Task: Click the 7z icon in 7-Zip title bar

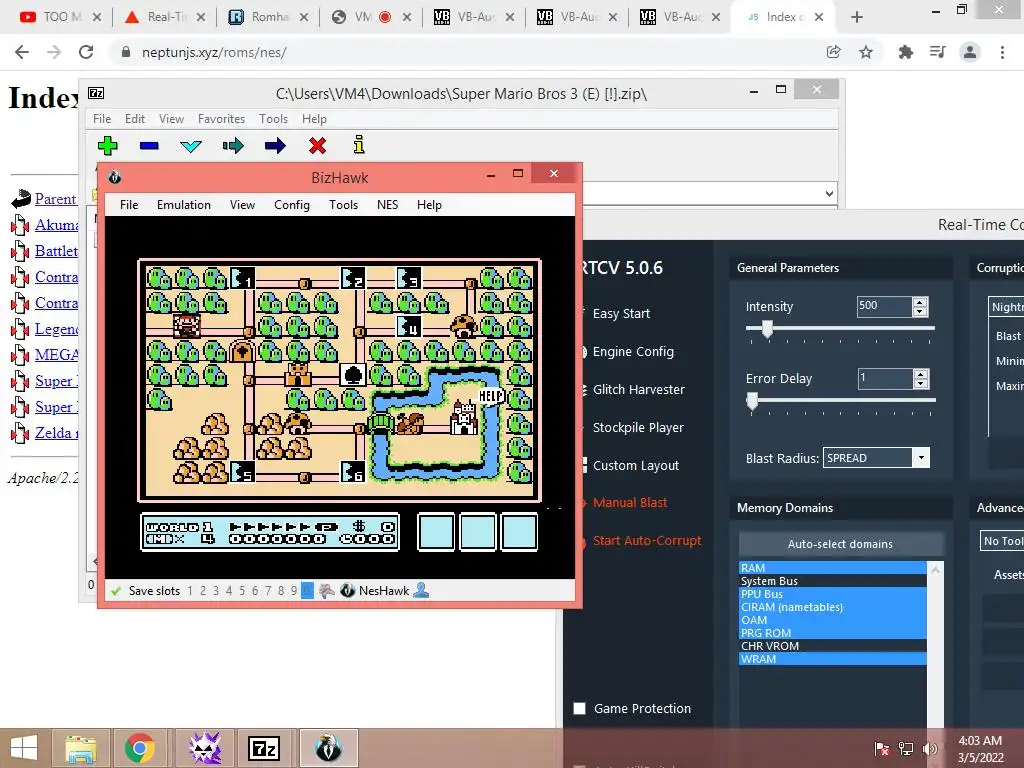Action: [96, 93]
